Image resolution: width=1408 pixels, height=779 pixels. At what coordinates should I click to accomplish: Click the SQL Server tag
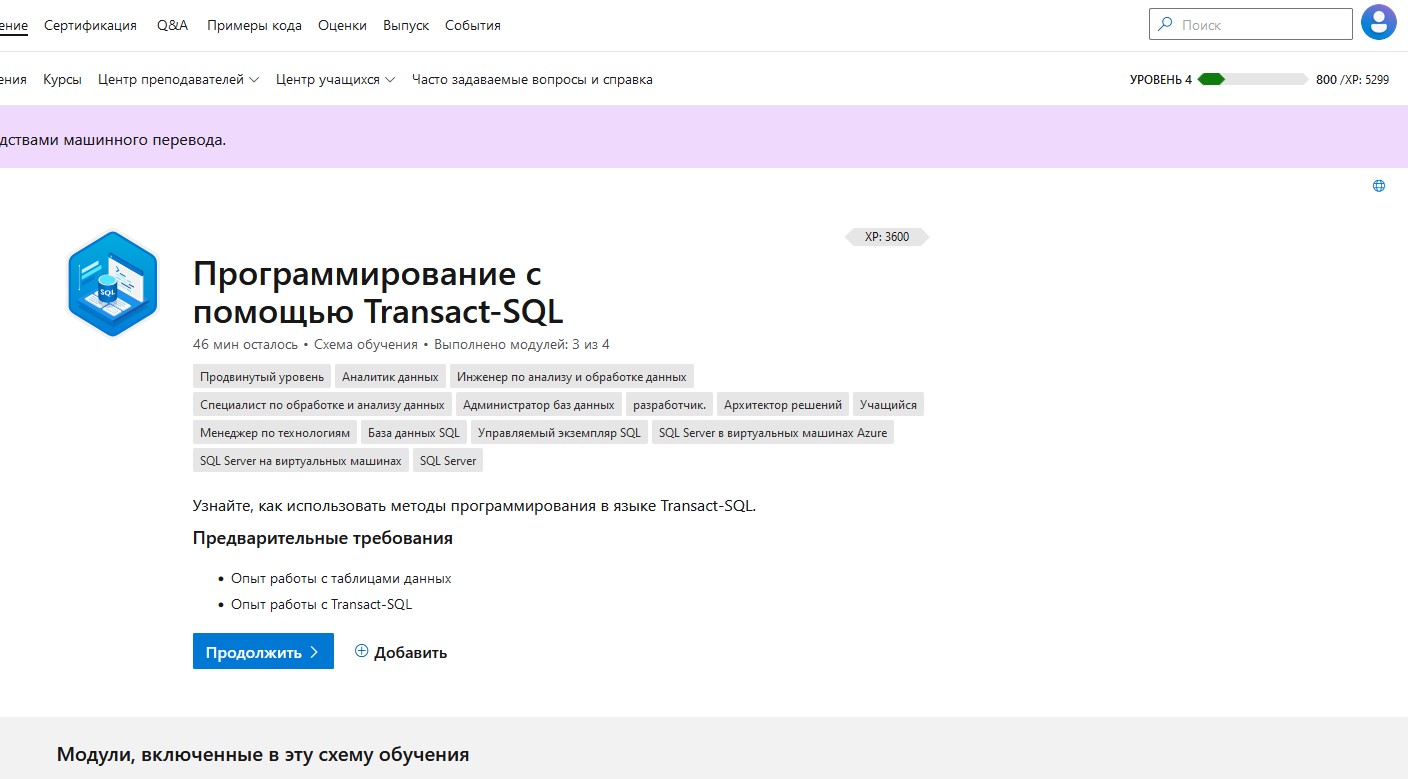(x=448, y=461)
